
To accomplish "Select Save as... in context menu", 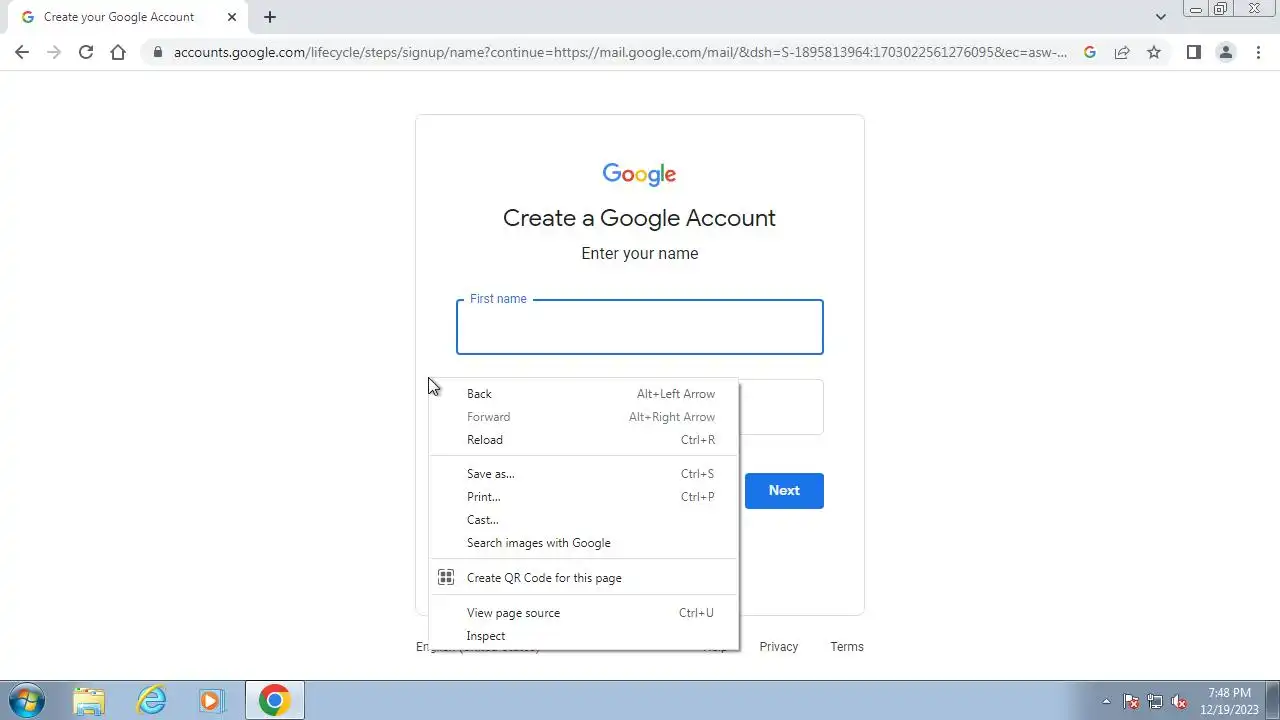I will tap(584, 474).
